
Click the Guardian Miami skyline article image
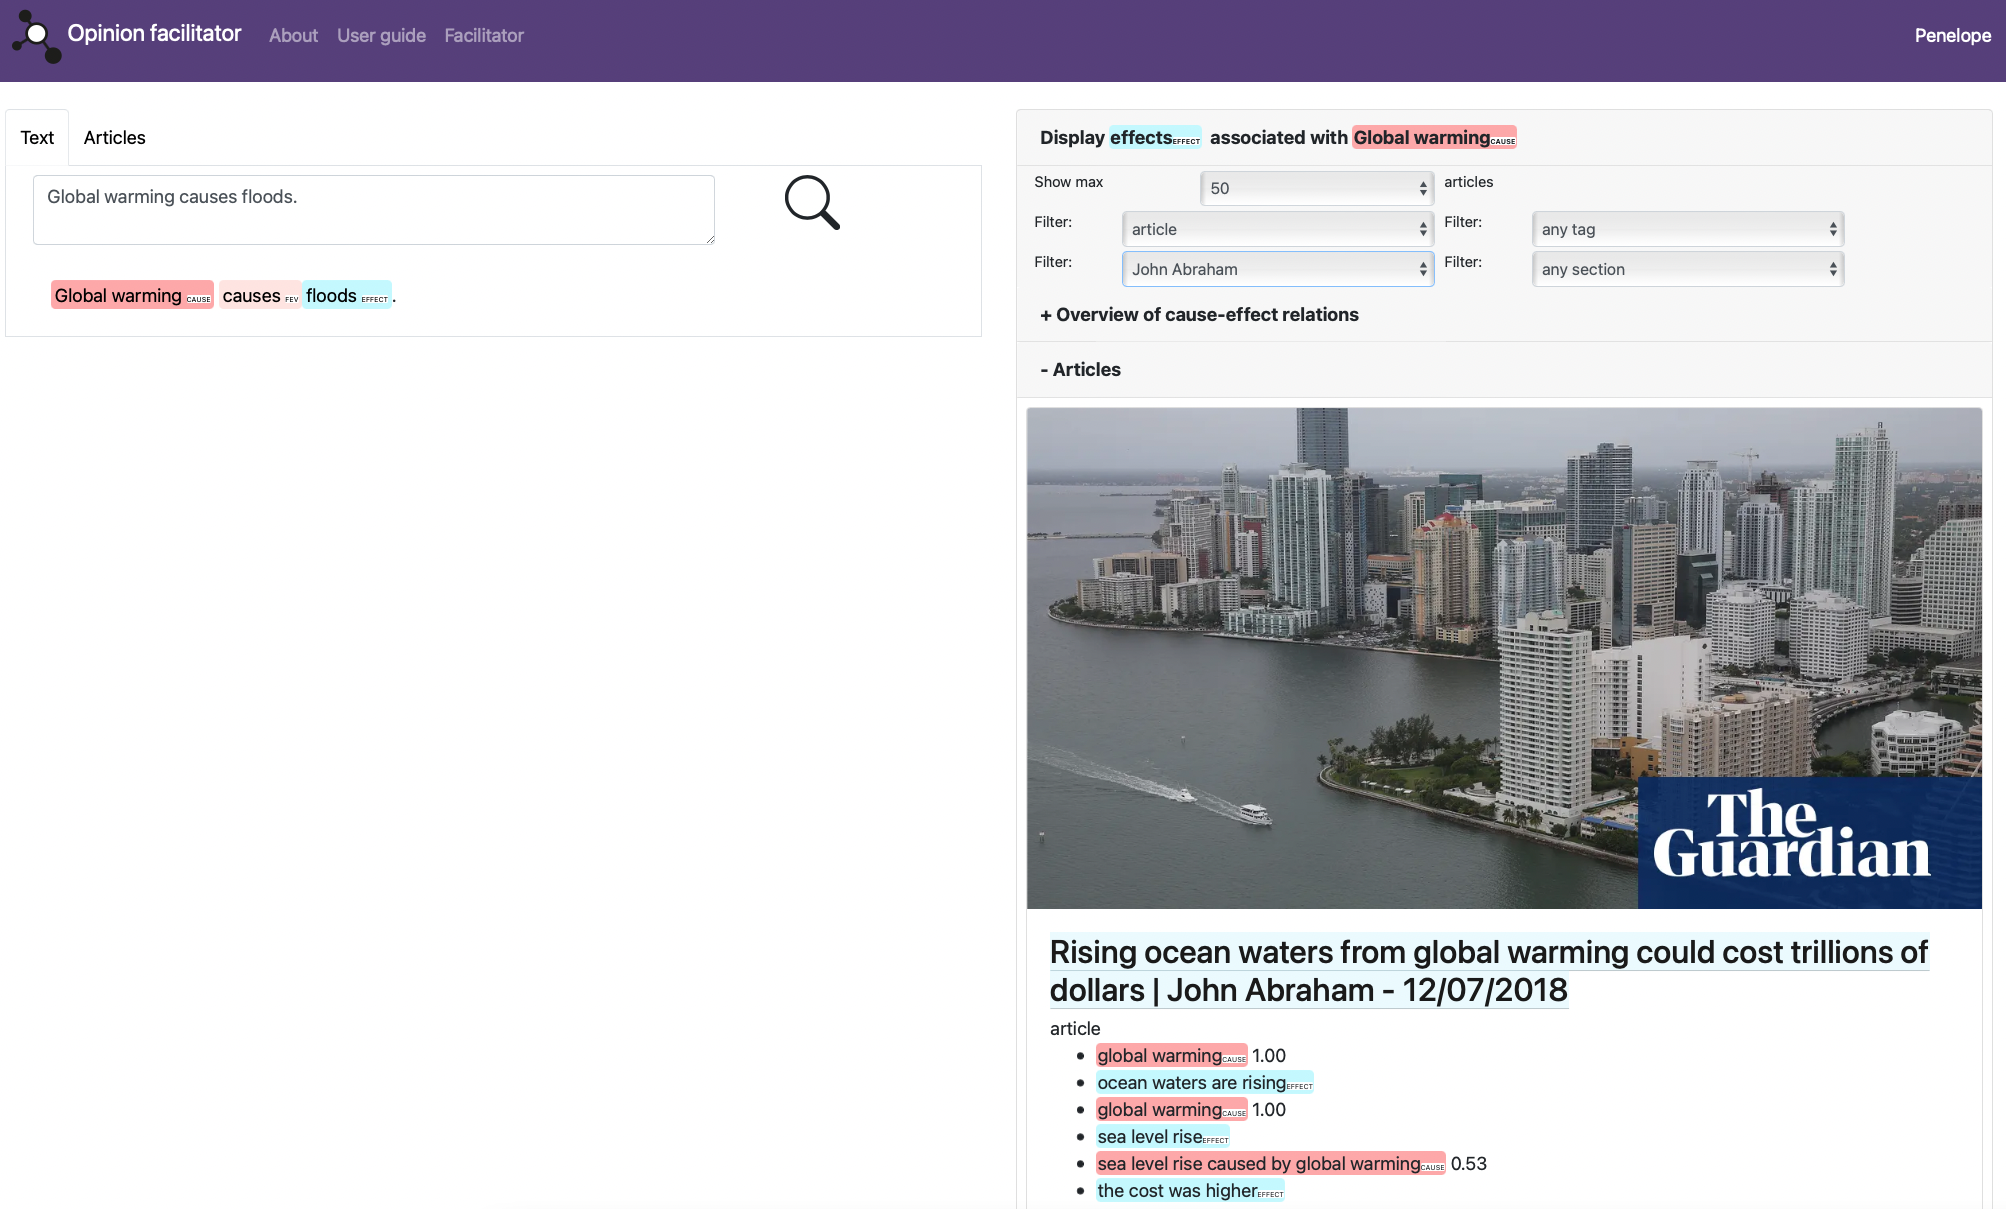pyautogui.click(x=1504, y=658)
